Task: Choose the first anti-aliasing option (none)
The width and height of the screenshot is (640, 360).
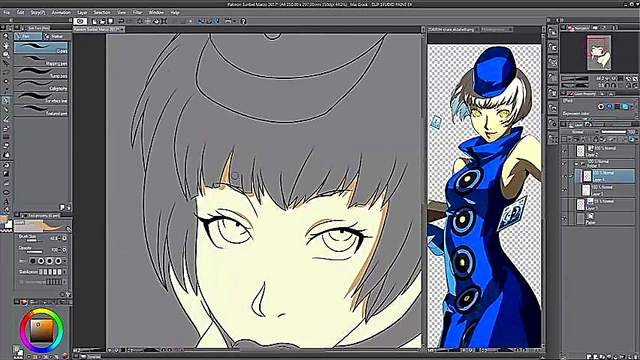Action: (x=33, y=261)
